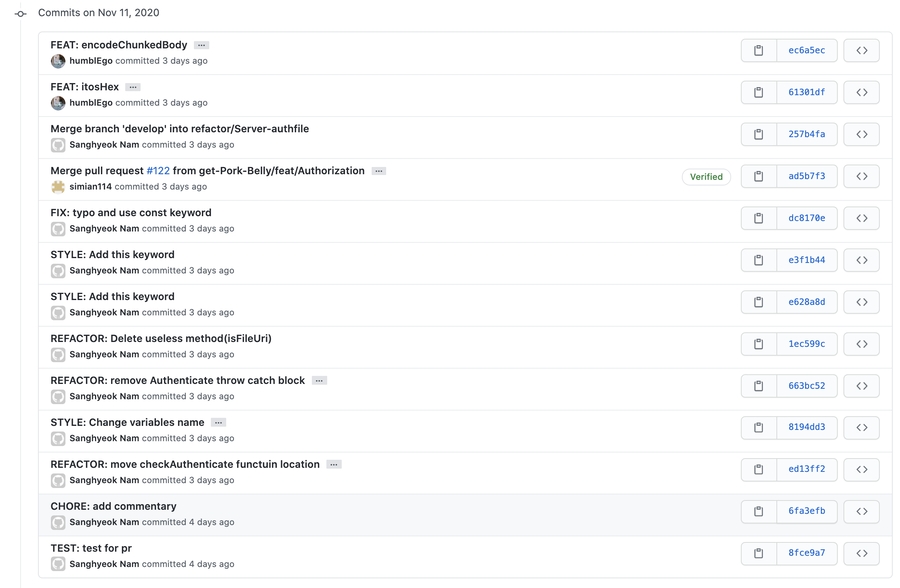
Task: Open pull request #122 link
Action: click(x=158, y=171)
